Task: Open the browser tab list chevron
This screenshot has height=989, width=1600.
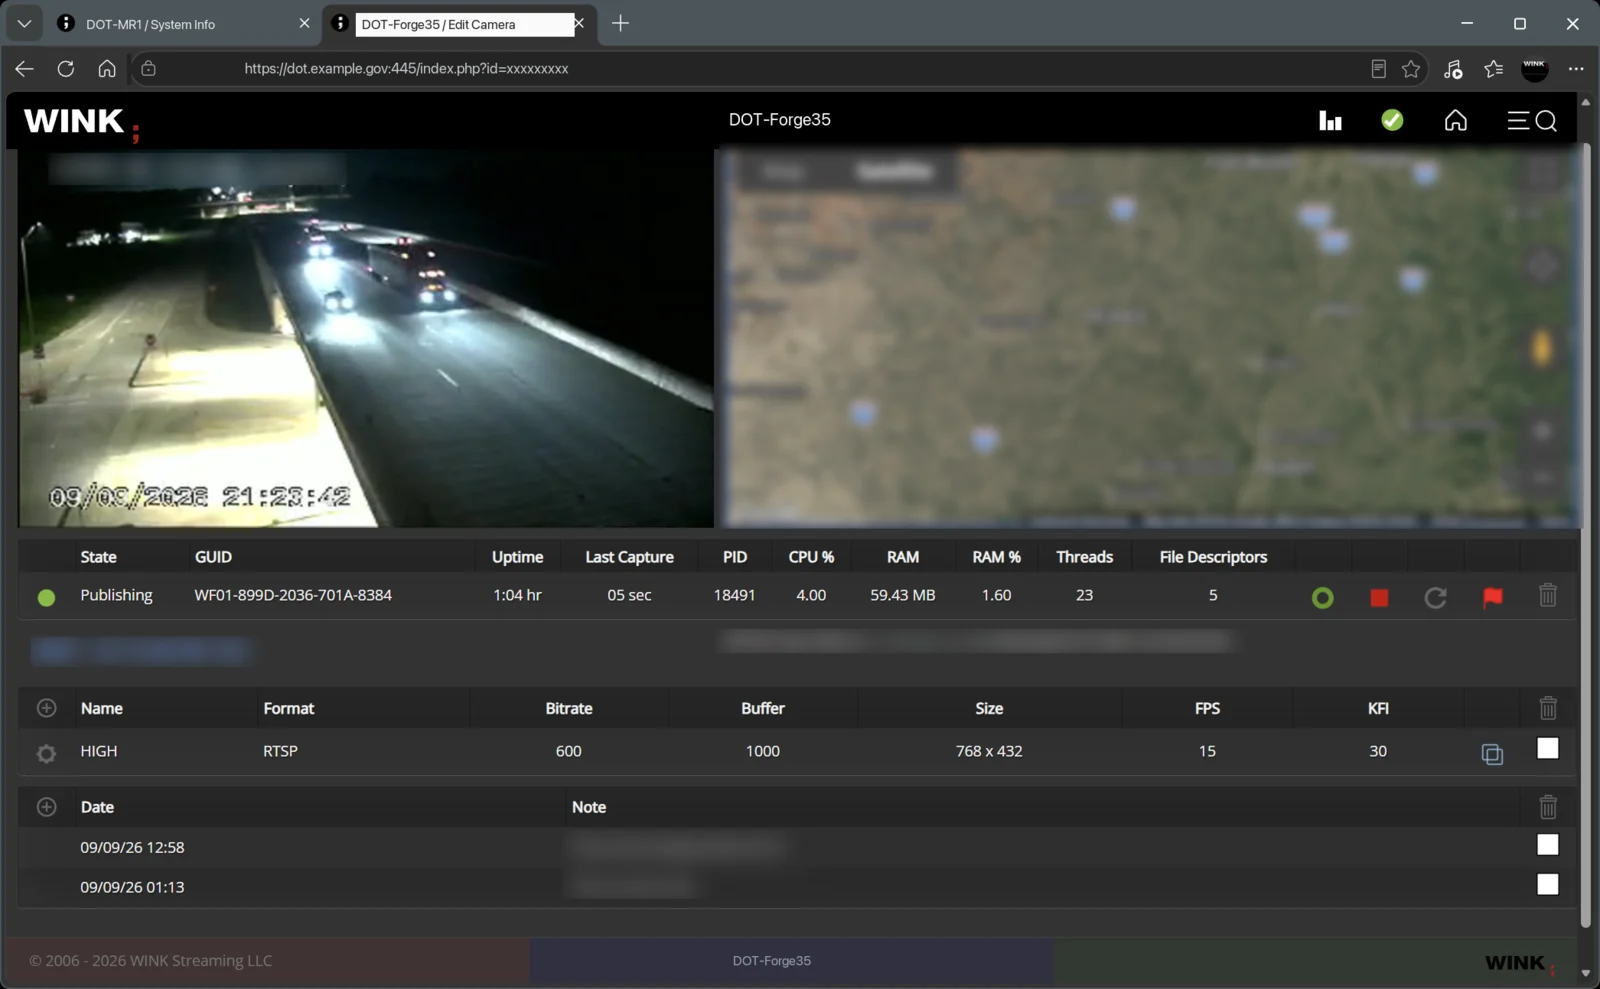Action: coord(24,23)
